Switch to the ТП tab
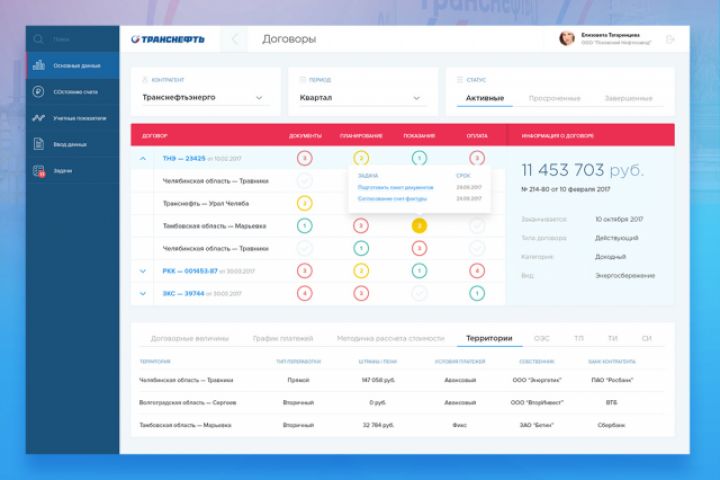720x480 pixels. [579, 339]
